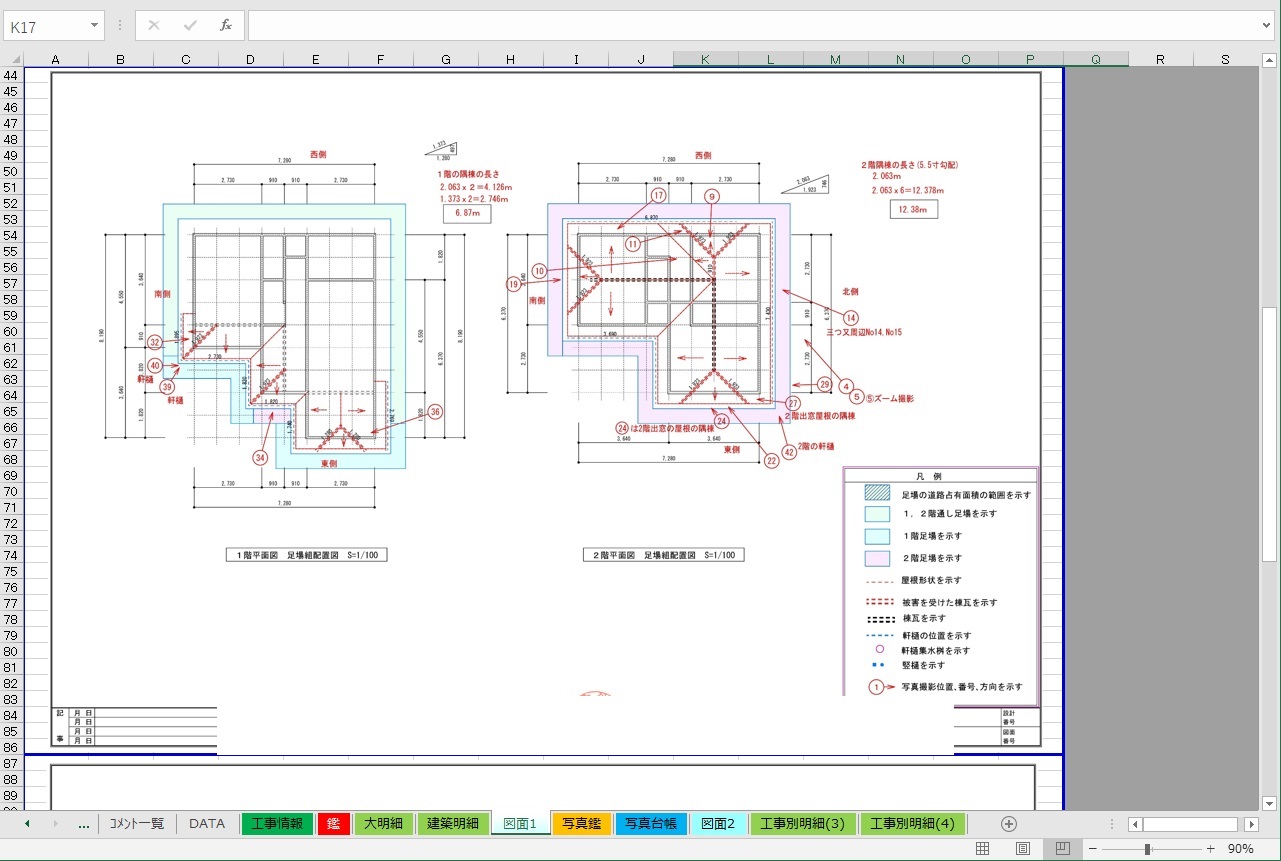Select column K header
Viewport: 1281px width, 861px height.
pos(705,60)
